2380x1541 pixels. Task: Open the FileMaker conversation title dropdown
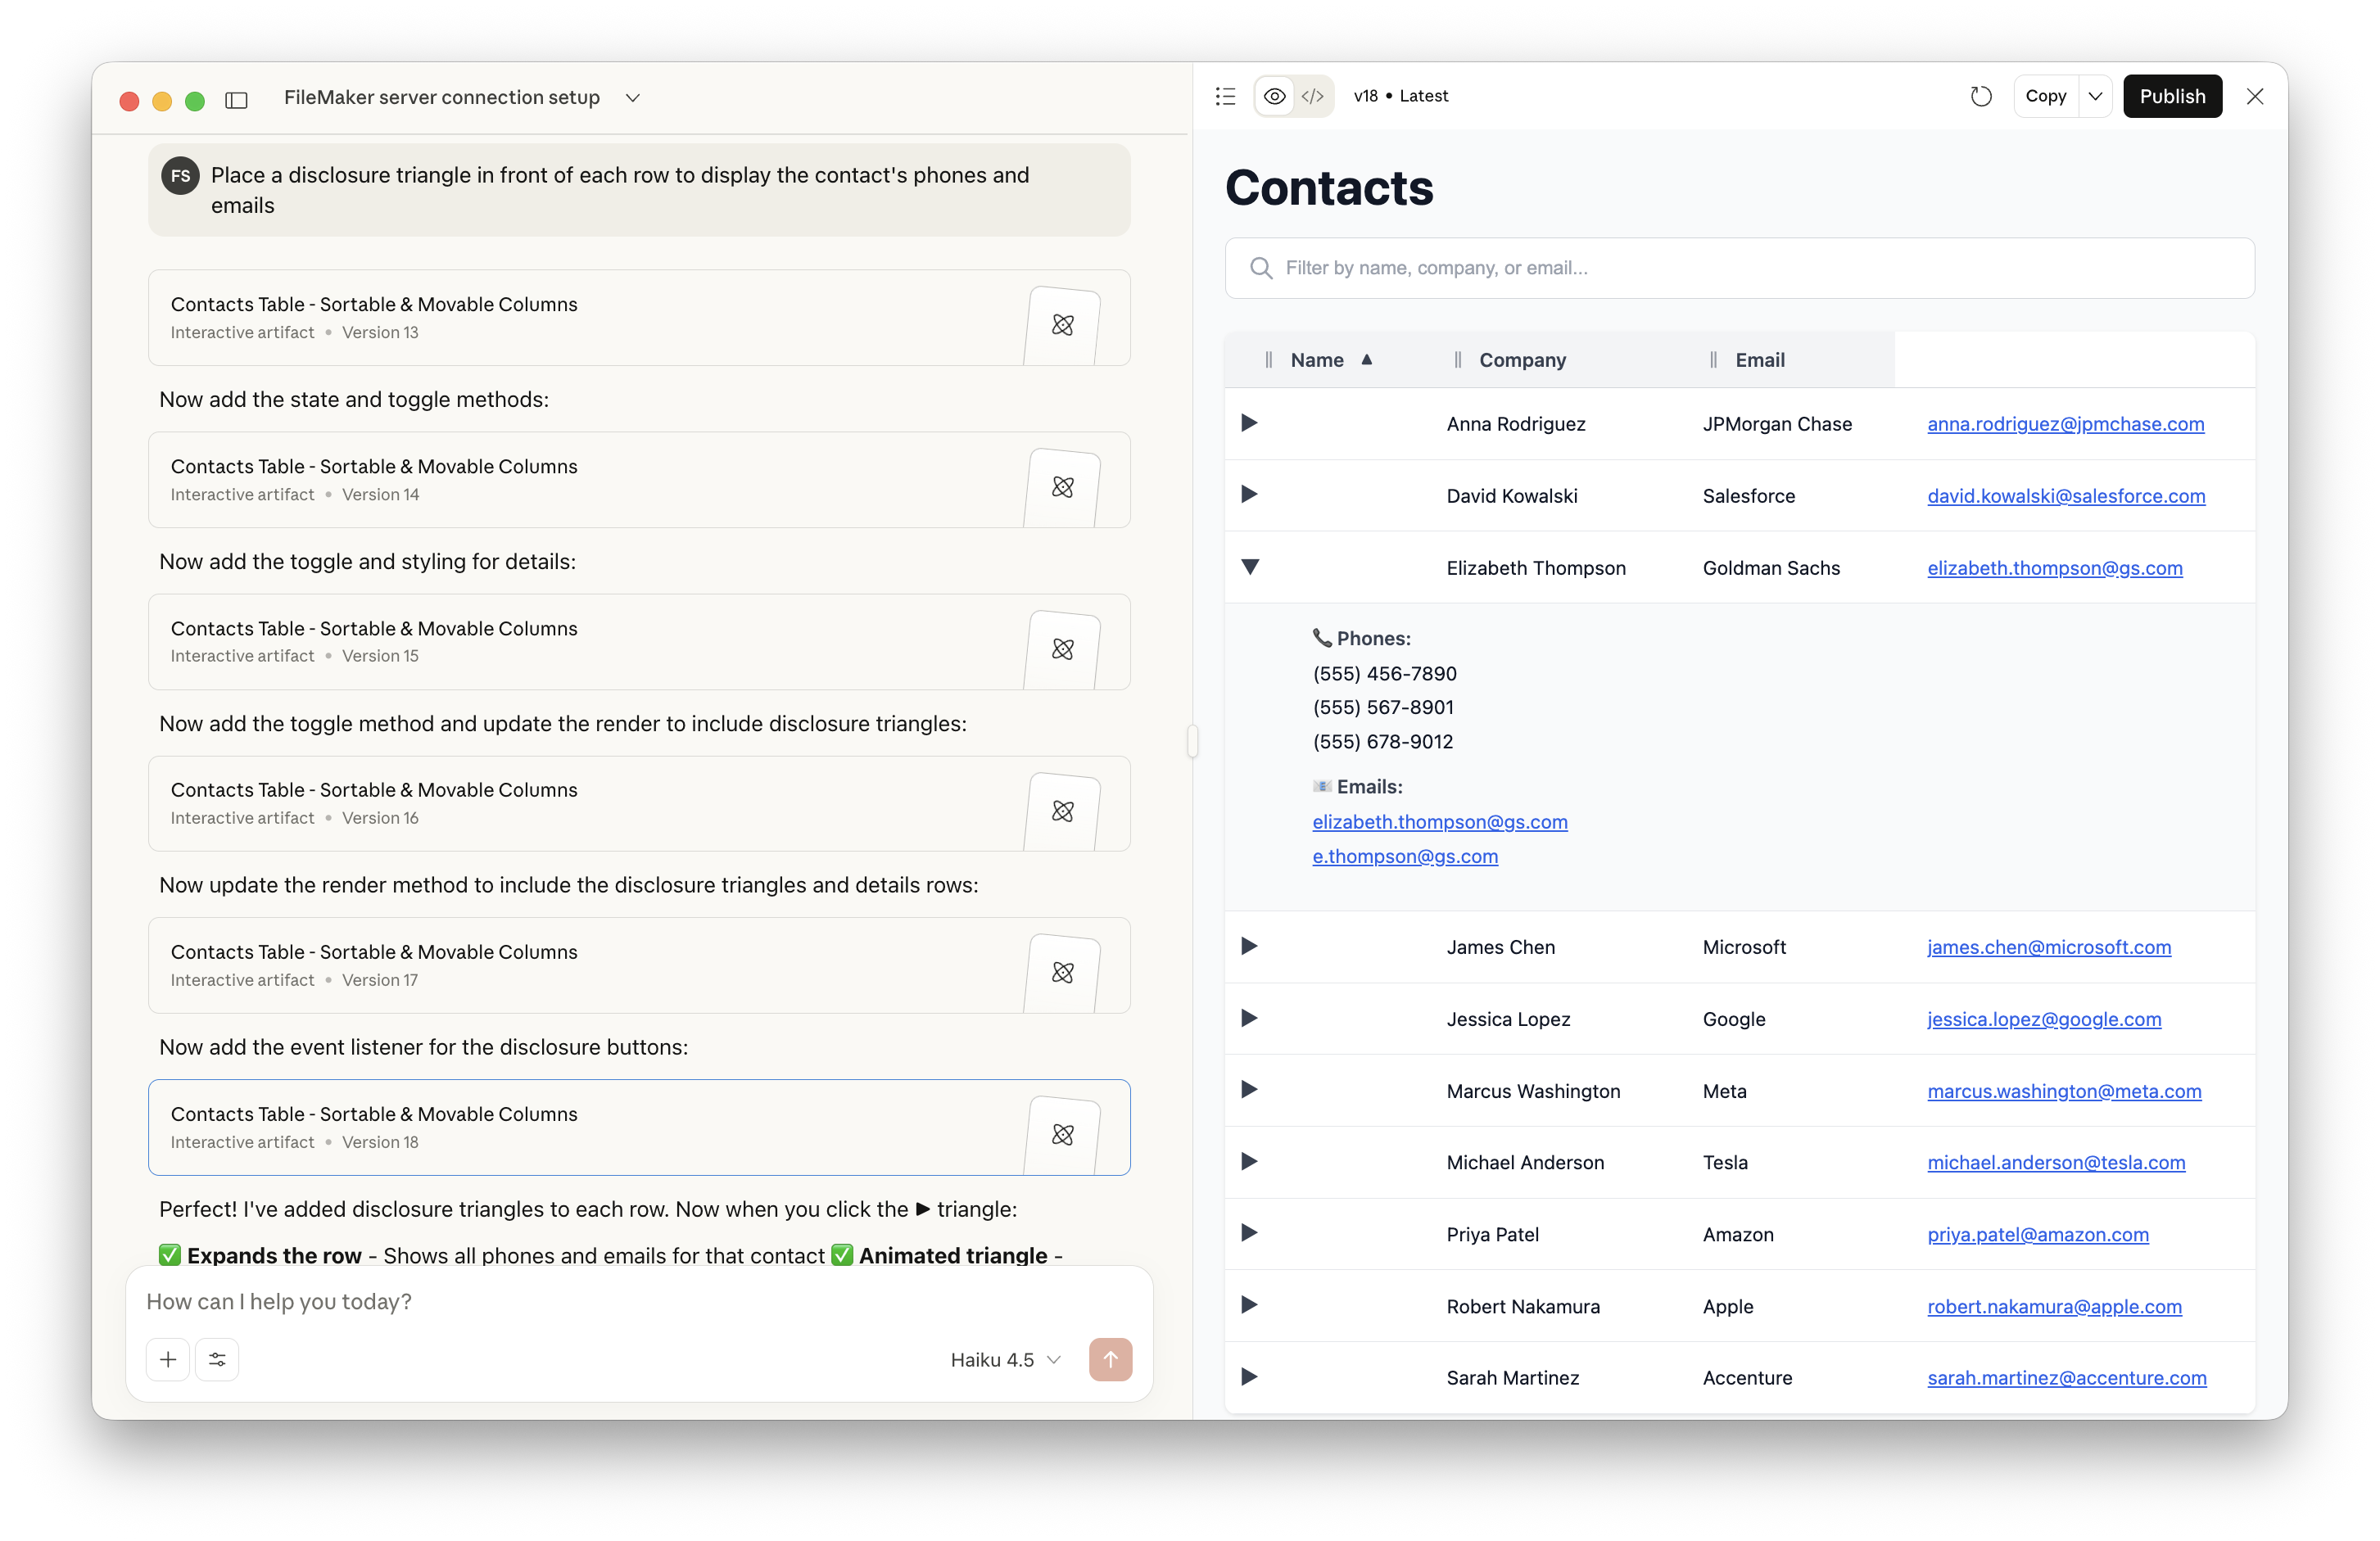pyautogui.click(x=632, y=98)
